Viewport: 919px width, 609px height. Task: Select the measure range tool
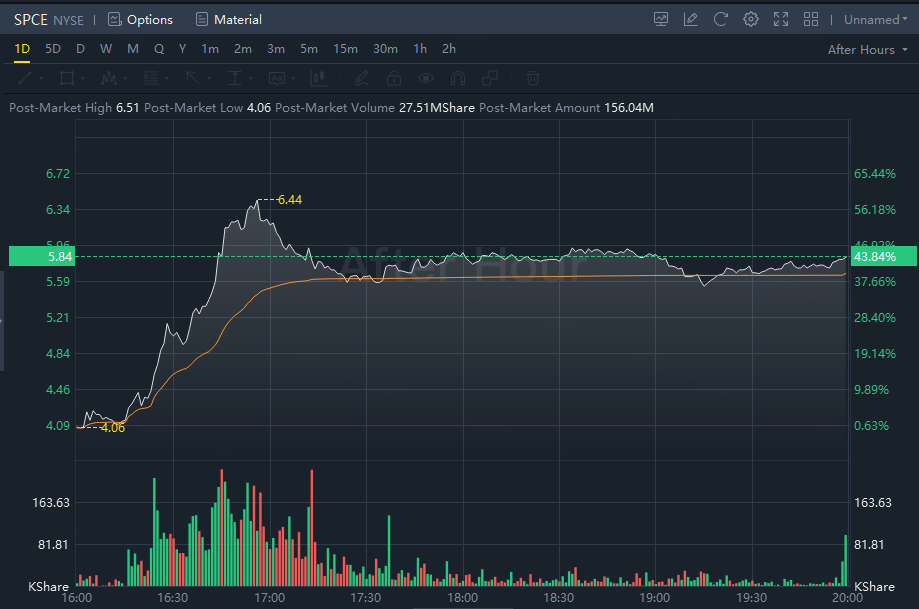tap(234, 78)
